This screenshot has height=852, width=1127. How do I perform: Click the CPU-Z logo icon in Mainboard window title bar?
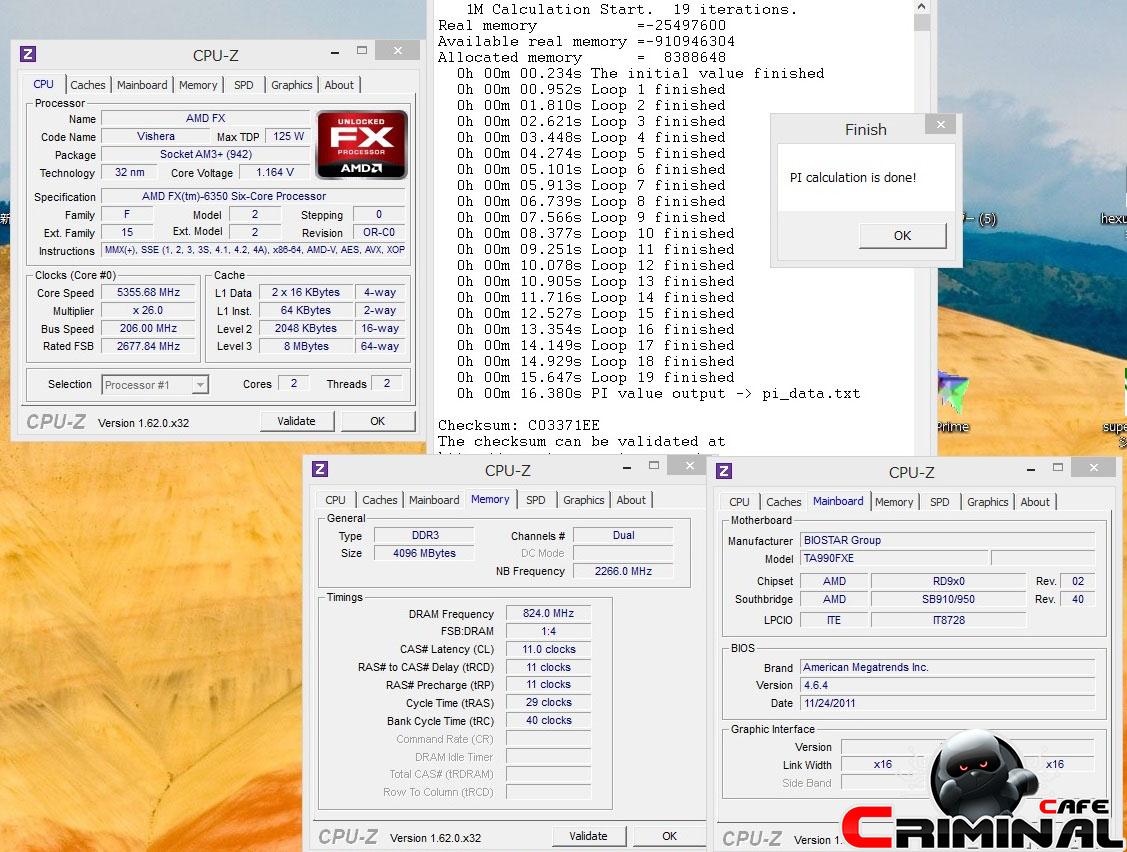pos(724,471)
